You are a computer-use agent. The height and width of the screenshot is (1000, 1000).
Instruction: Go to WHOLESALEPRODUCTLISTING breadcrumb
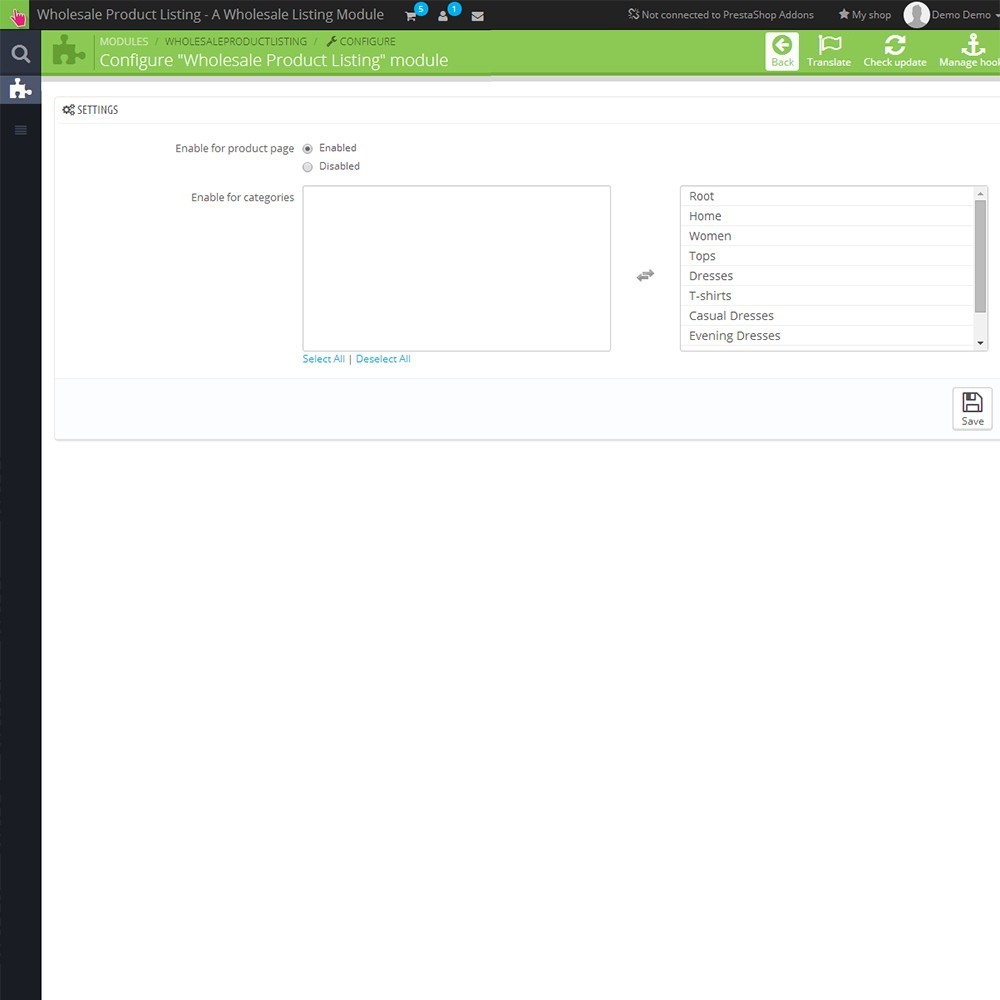(x=235, y=41)
